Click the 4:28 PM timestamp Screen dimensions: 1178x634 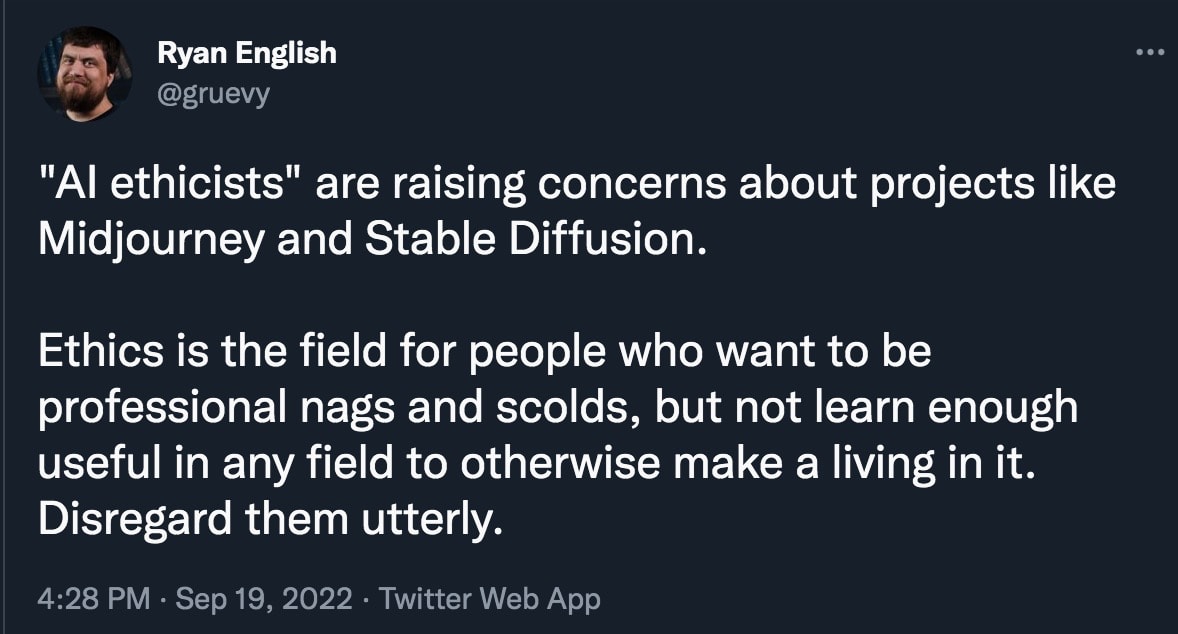94,599
